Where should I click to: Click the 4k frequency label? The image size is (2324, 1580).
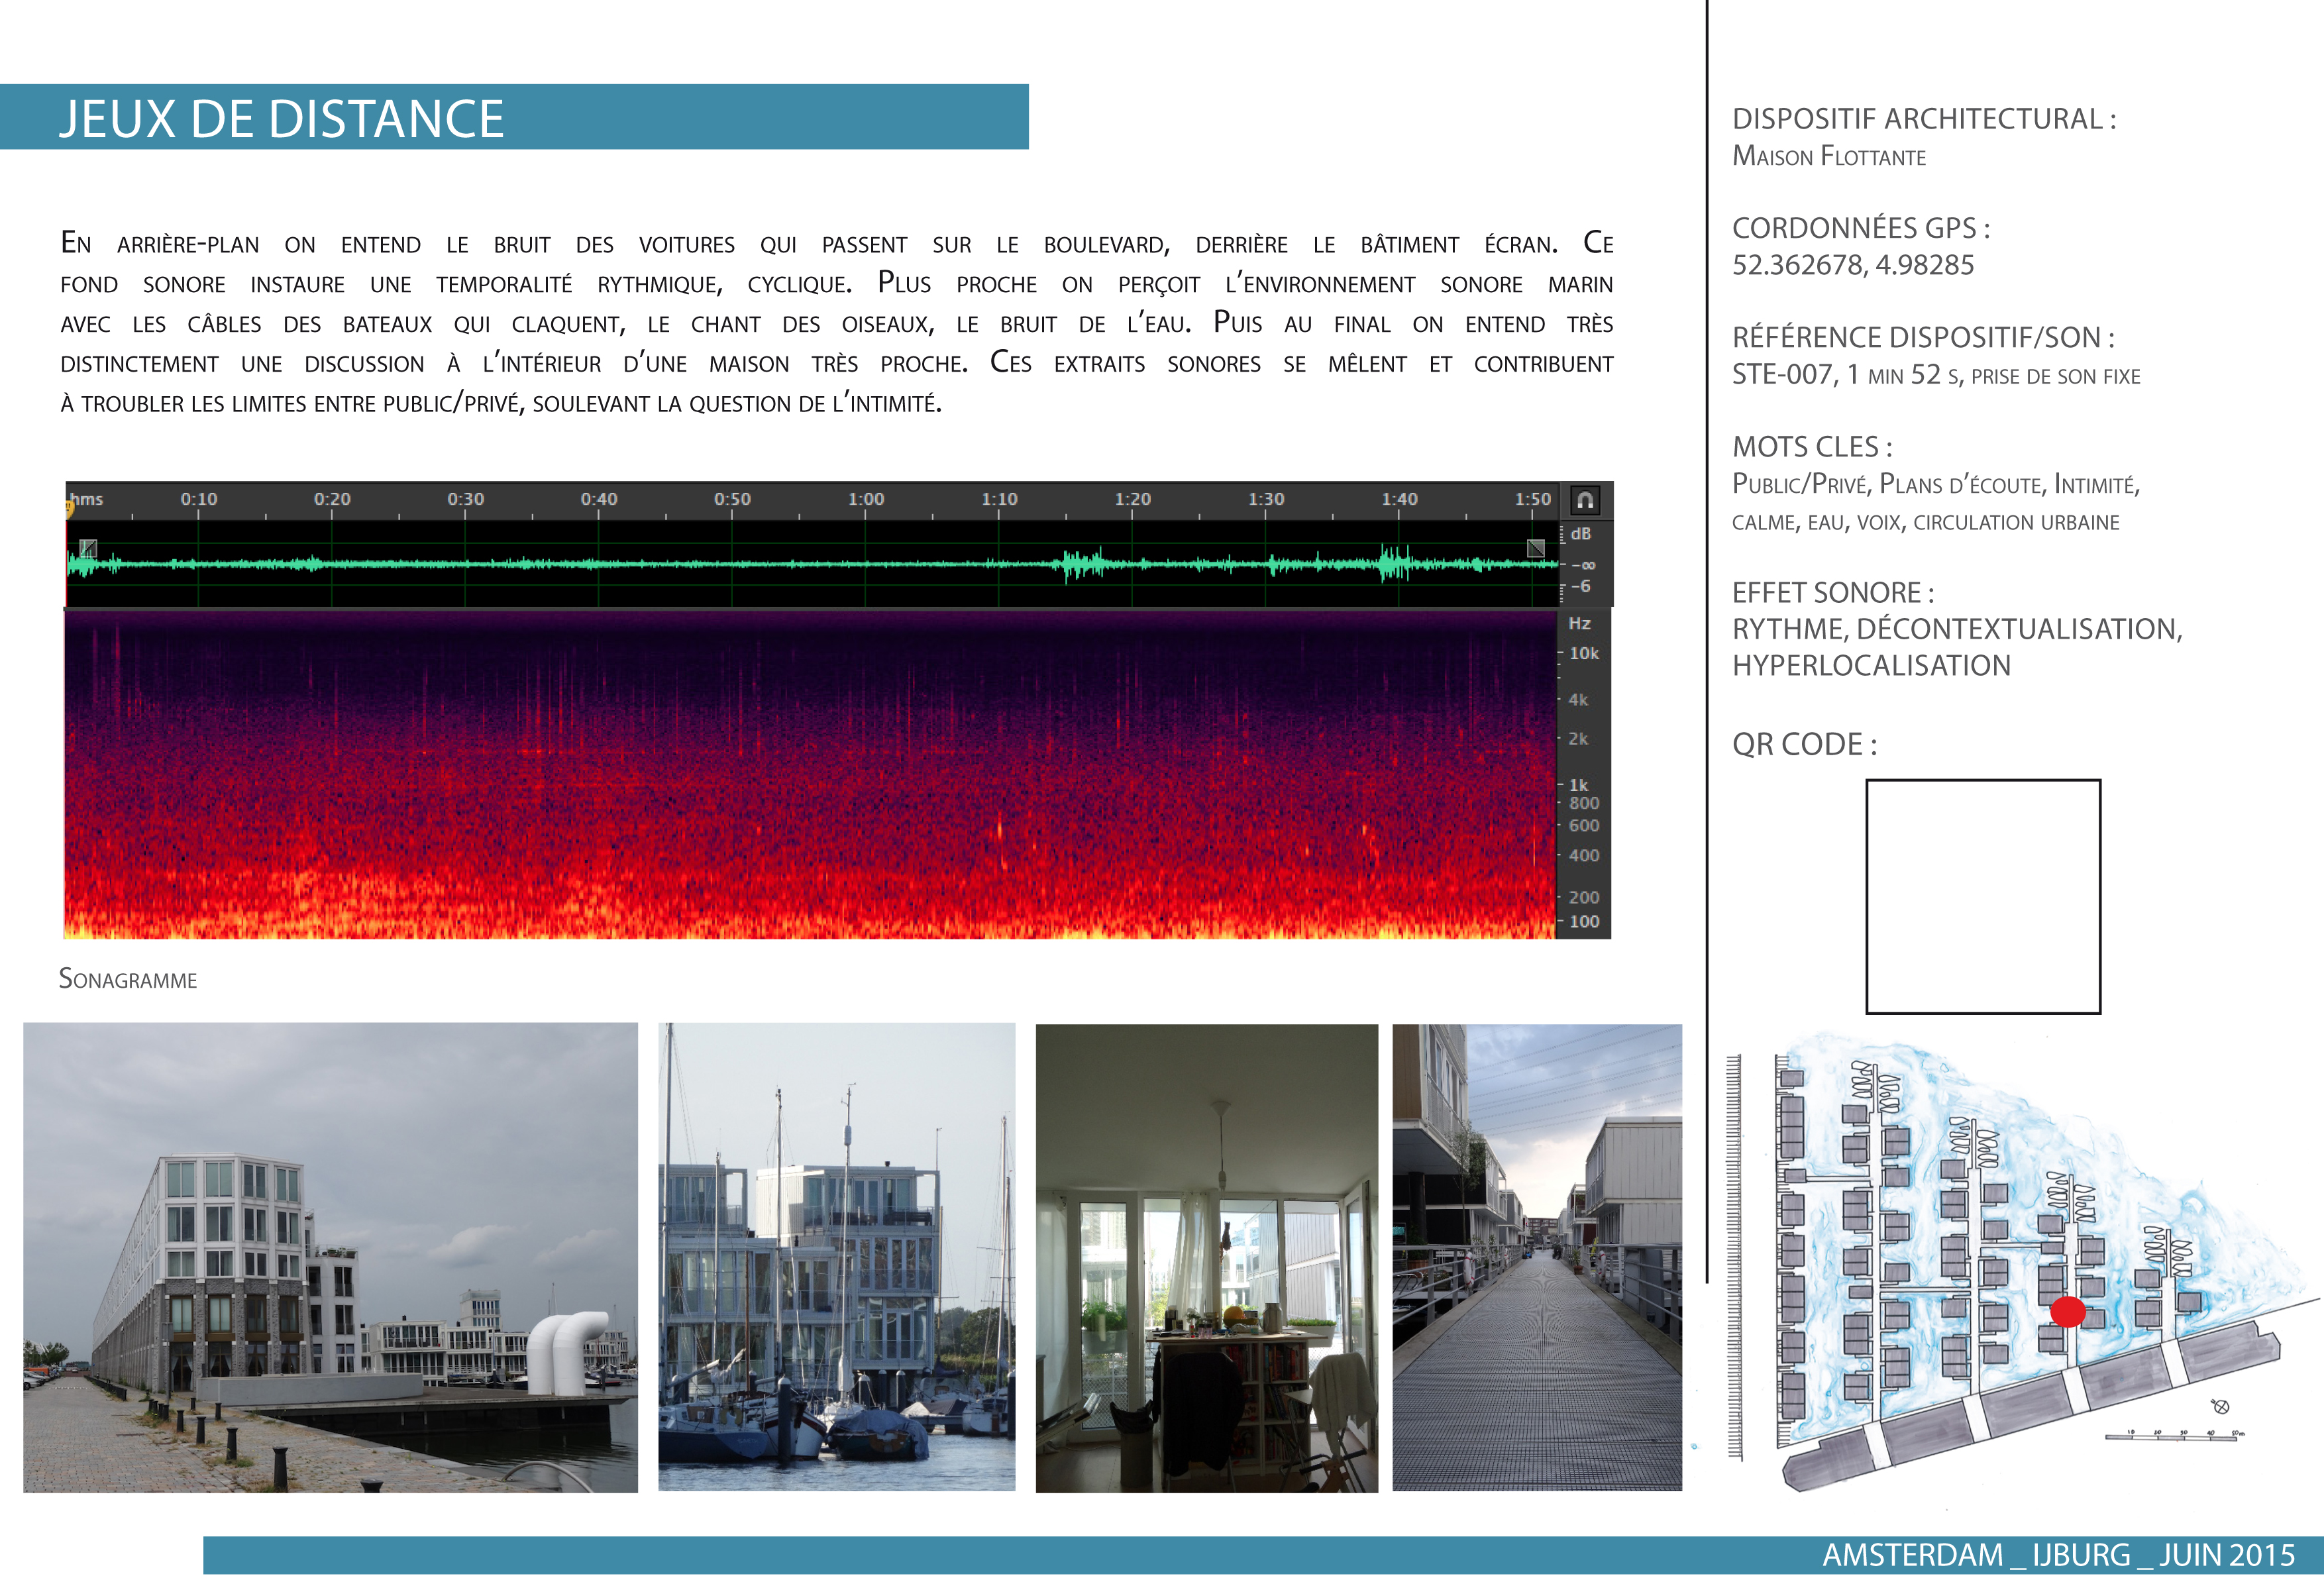click(1578, 699)
